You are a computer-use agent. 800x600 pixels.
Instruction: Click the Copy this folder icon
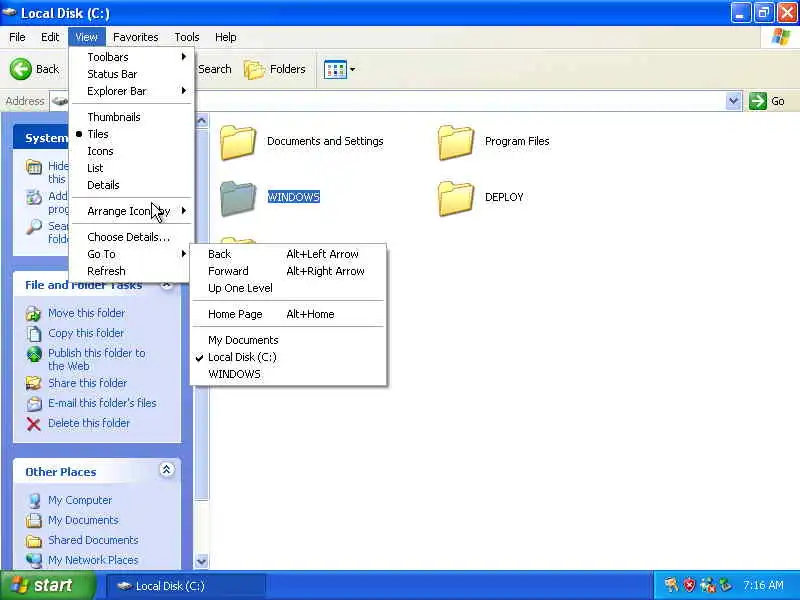[x=34, y=333]
